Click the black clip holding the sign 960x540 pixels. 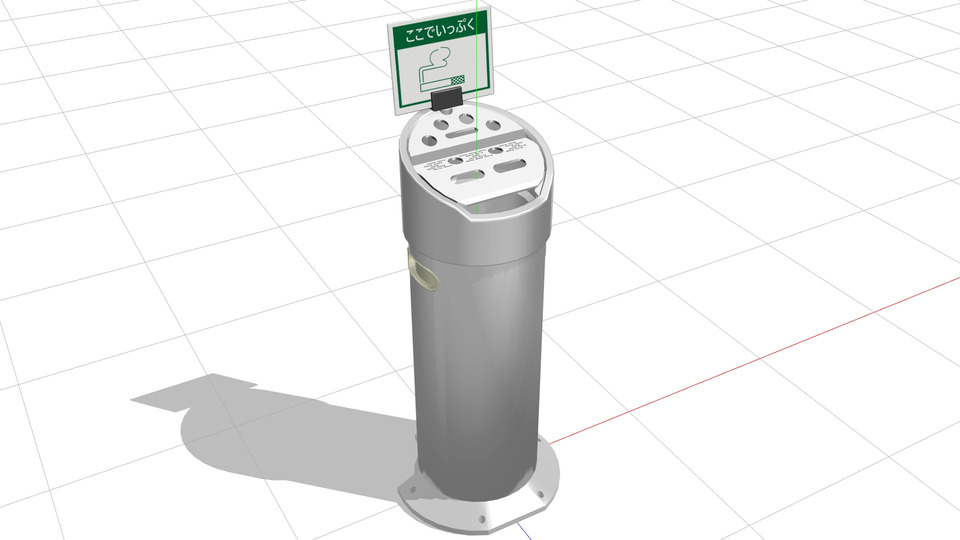(x=446, y=97)
